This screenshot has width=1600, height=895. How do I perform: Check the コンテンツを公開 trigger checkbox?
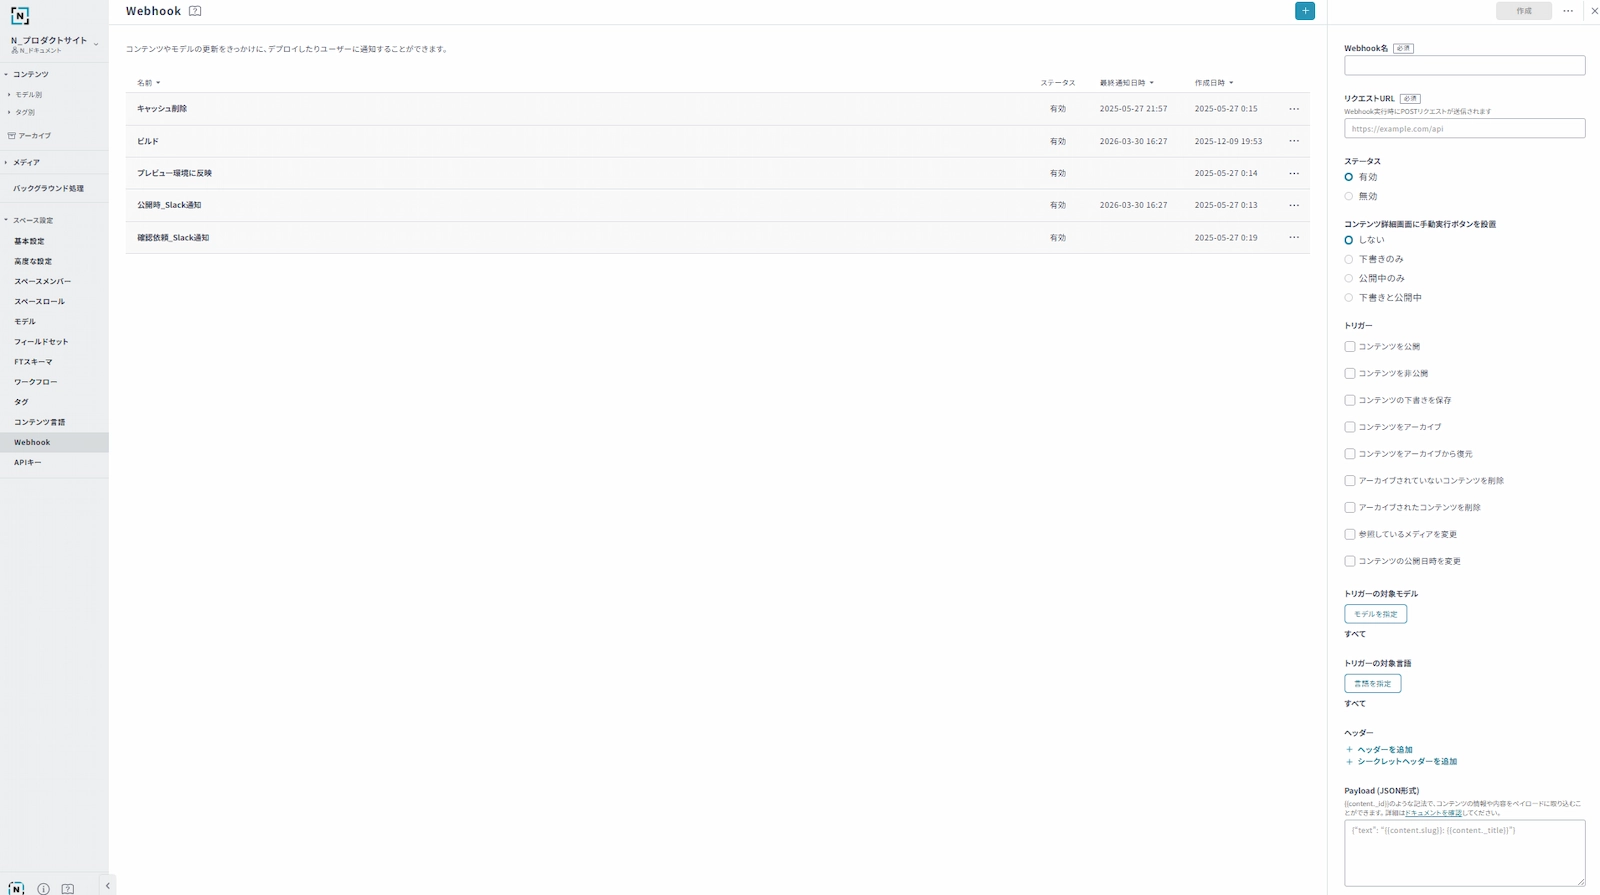pyautogui.click(x=1350, y=347)
